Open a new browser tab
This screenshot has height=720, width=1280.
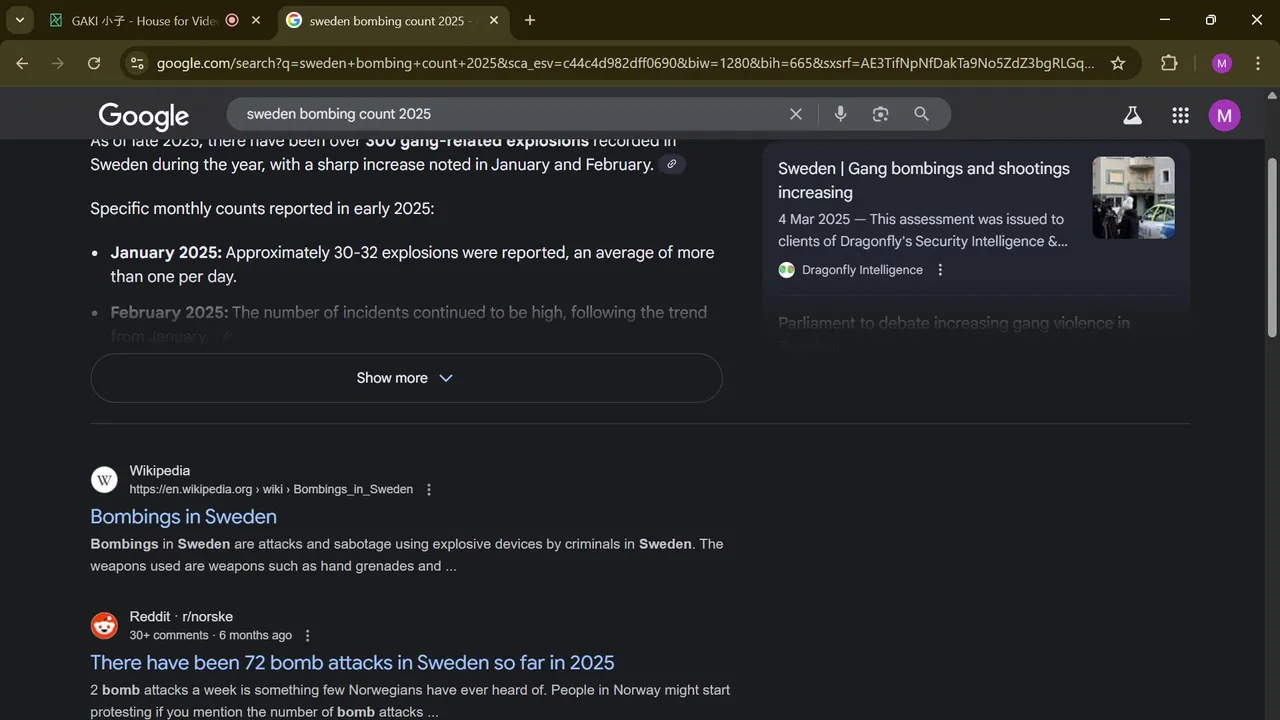point(530,20)
